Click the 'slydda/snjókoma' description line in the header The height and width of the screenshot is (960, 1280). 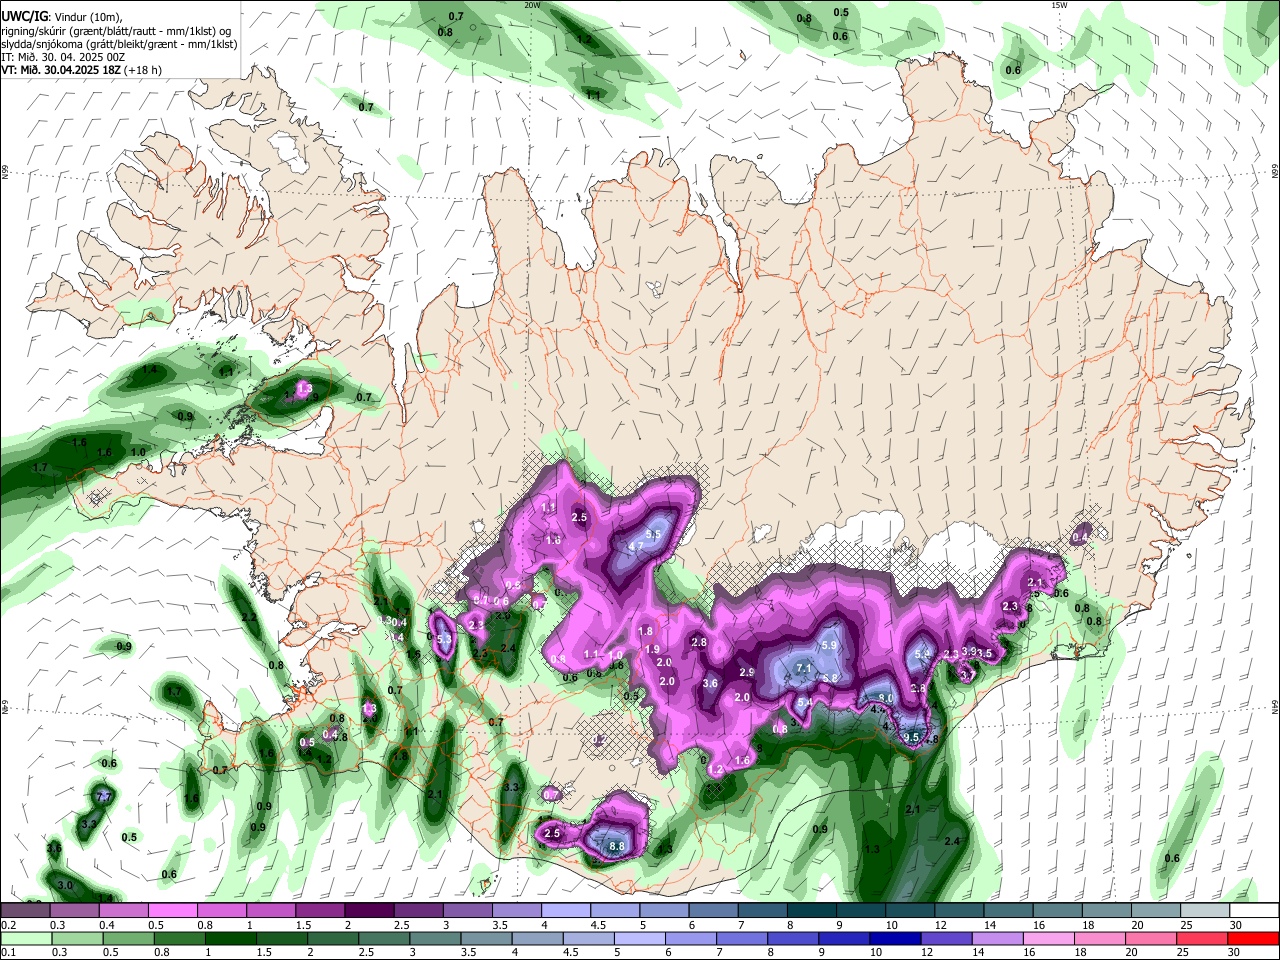(119, 44)
